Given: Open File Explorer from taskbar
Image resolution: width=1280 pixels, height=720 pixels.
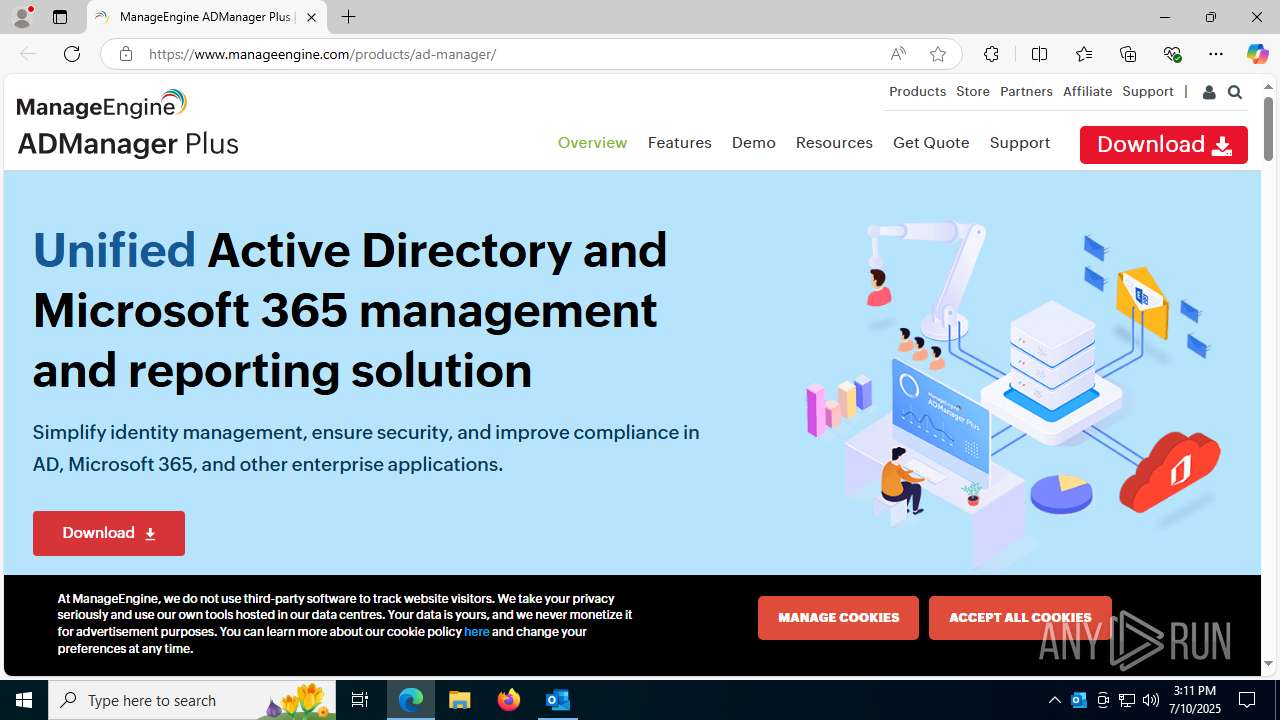Looking at the screenshot, I should tap(460, 700).
